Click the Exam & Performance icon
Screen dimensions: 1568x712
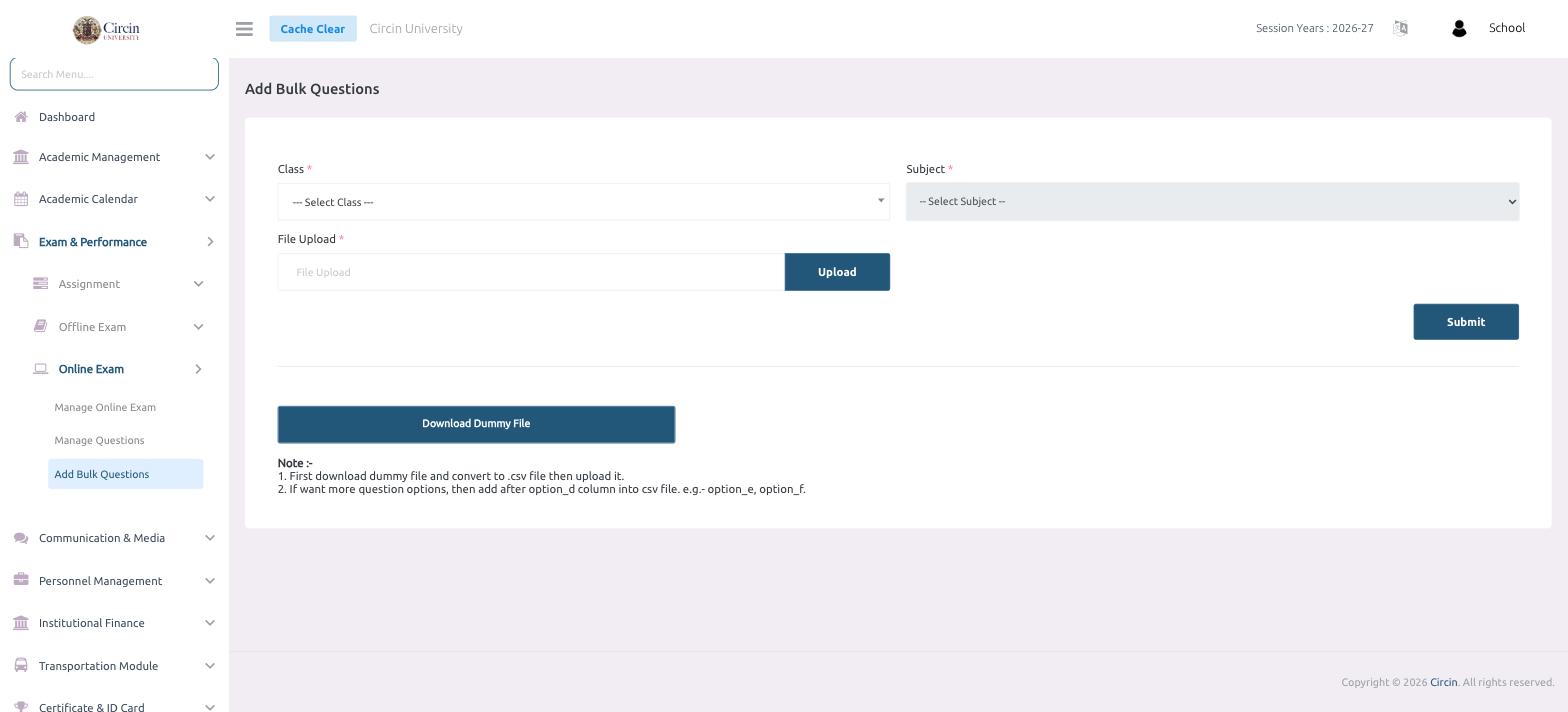tap(21, 241)
